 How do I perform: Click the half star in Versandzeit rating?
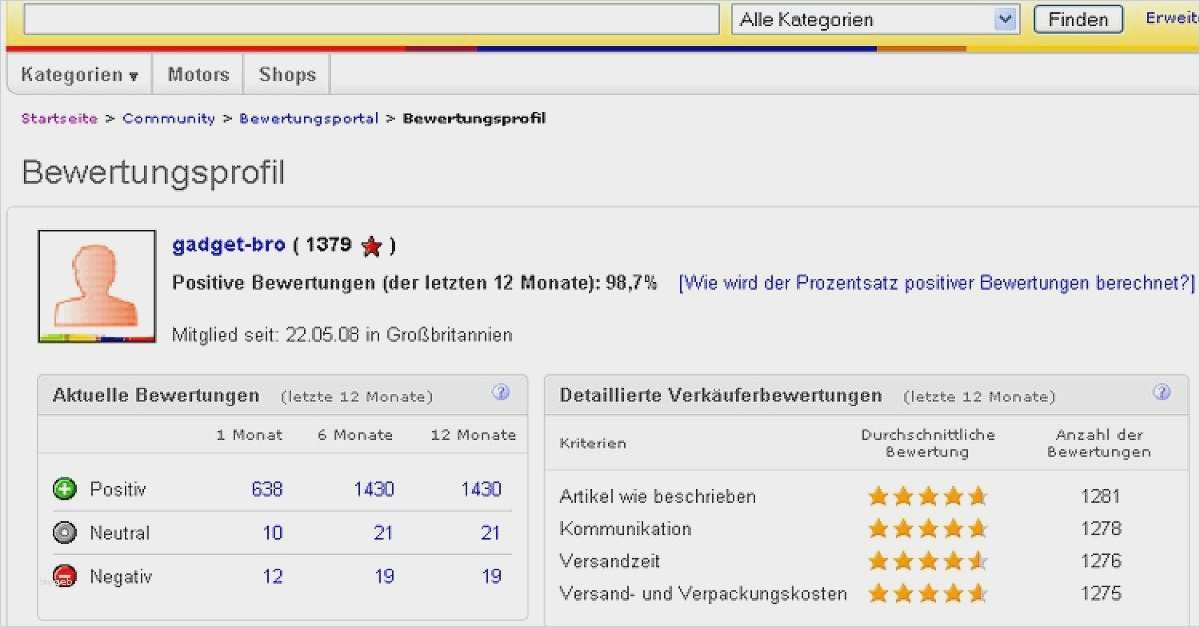click(976, 561)
